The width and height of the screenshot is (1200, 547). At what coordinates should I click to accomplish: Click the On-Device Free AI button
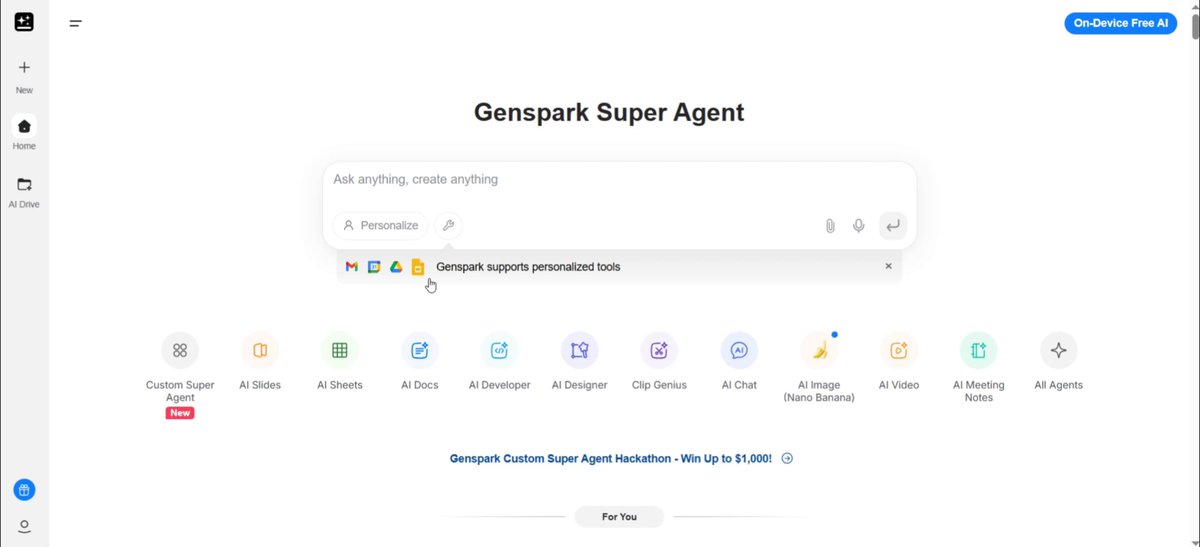pyautogui.click(x=1120, y=23)
